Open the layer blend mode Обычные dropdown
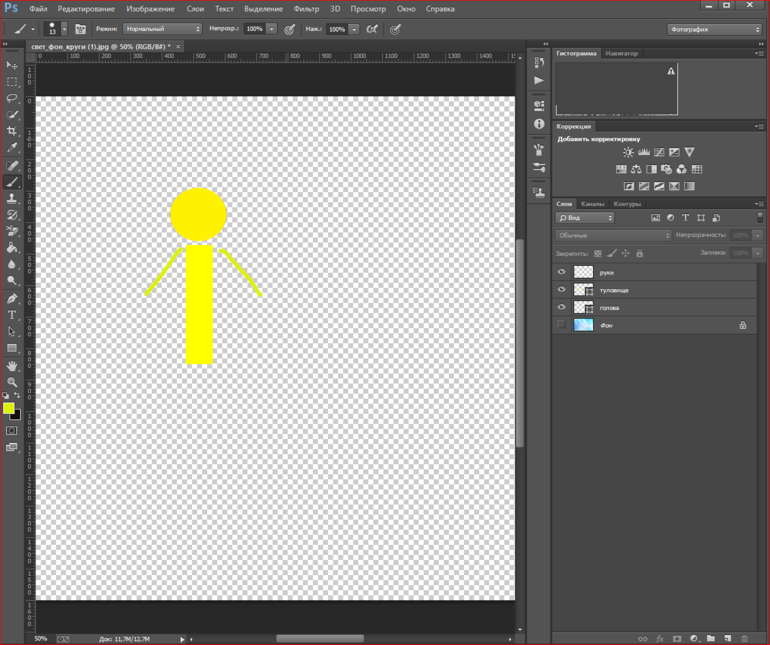Image resolution: width=770 pixels, height=645 pixels. (614, 235)
